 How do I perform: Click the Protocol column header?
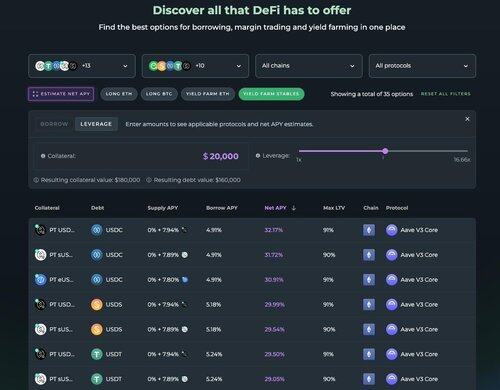point(397,208)
